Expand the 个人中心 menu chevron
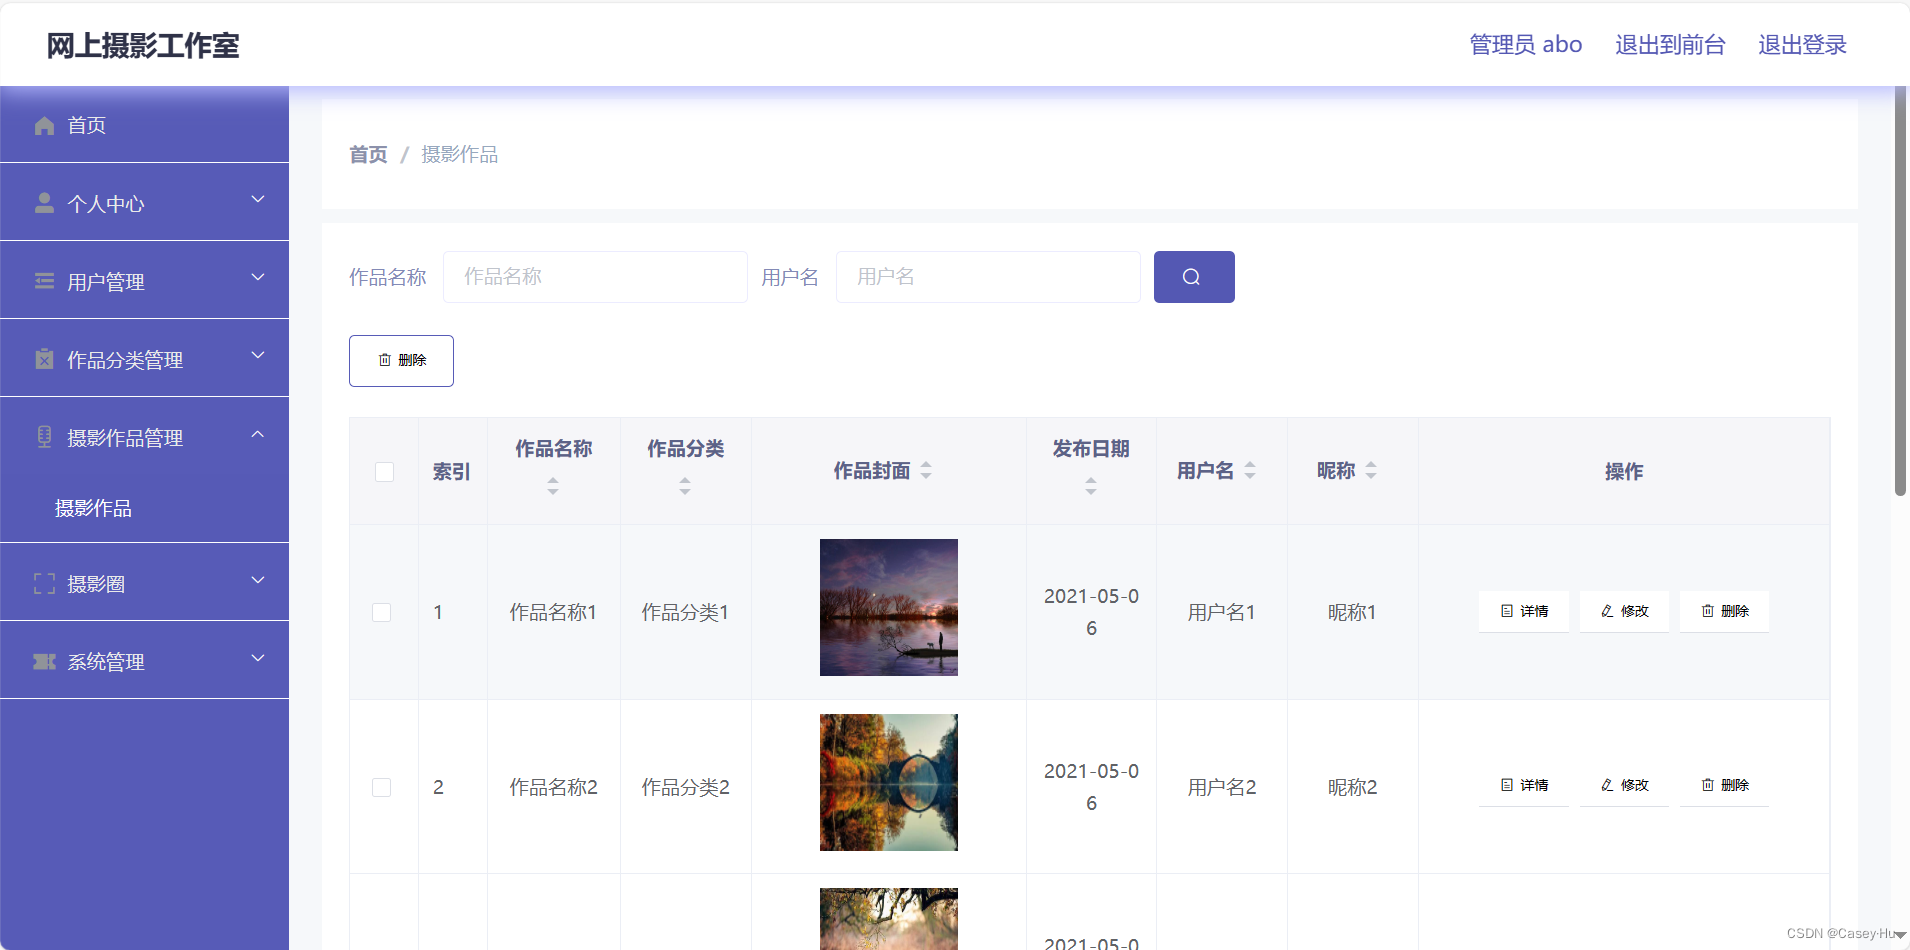This screenshot has width=1910, height=950. (x=258, y=199)
